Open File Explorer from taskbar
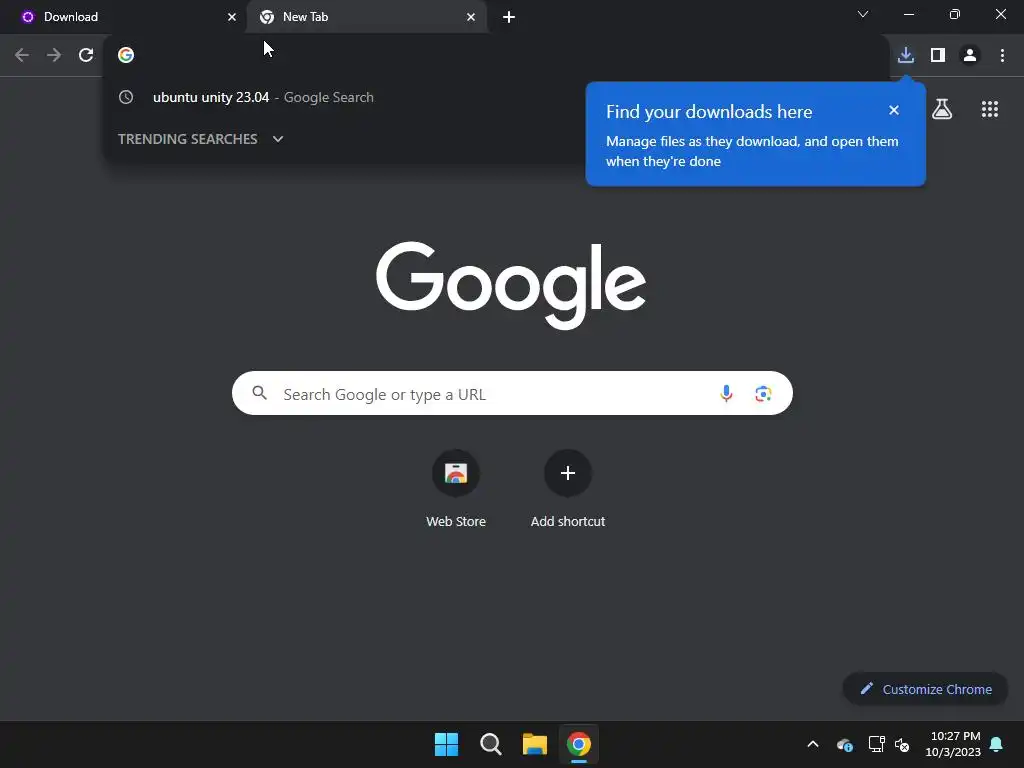The image size is (1024, 768). pos(534,744)
